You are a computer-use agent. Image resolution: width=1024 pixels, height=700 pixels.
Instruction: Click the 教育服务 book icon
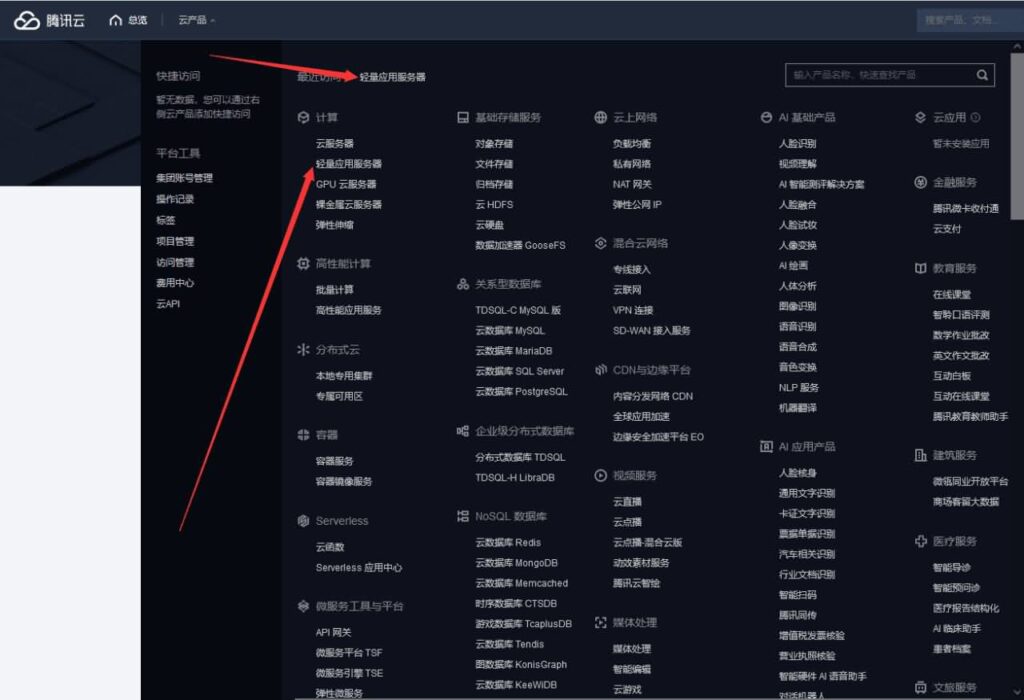tap(920, 268)
